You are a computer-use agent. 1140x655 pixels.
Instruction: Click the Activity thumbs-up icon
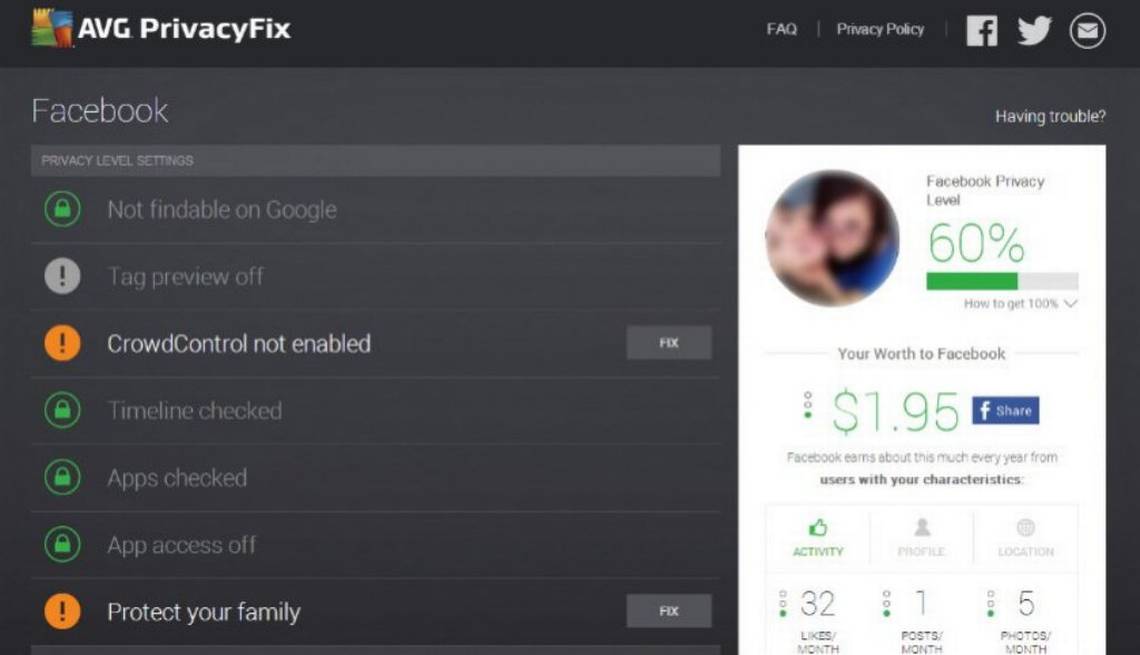pyautogui.click(x=818, y=527)
